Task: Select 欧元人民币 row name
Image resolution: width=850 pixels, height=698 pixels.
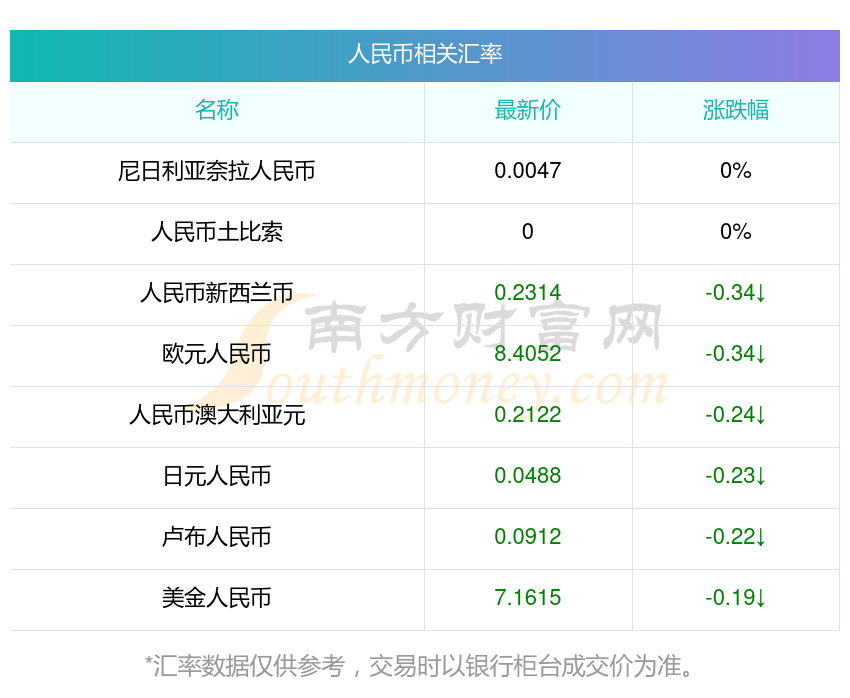Action: tap(217, 354)
